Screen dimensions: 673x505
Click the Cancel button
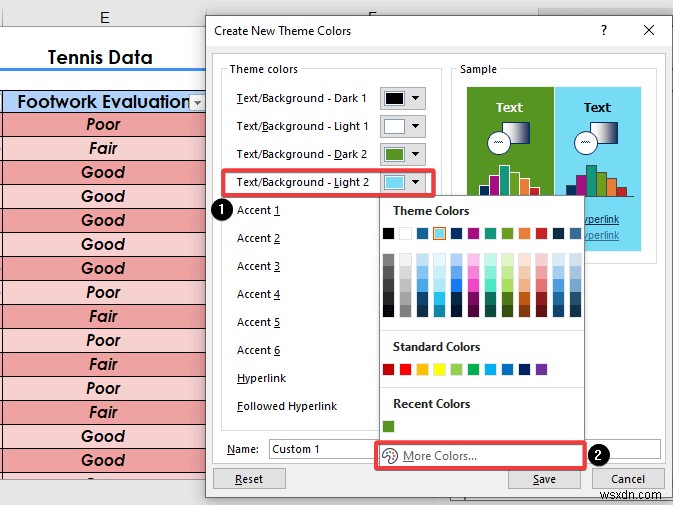pos(628,479)
